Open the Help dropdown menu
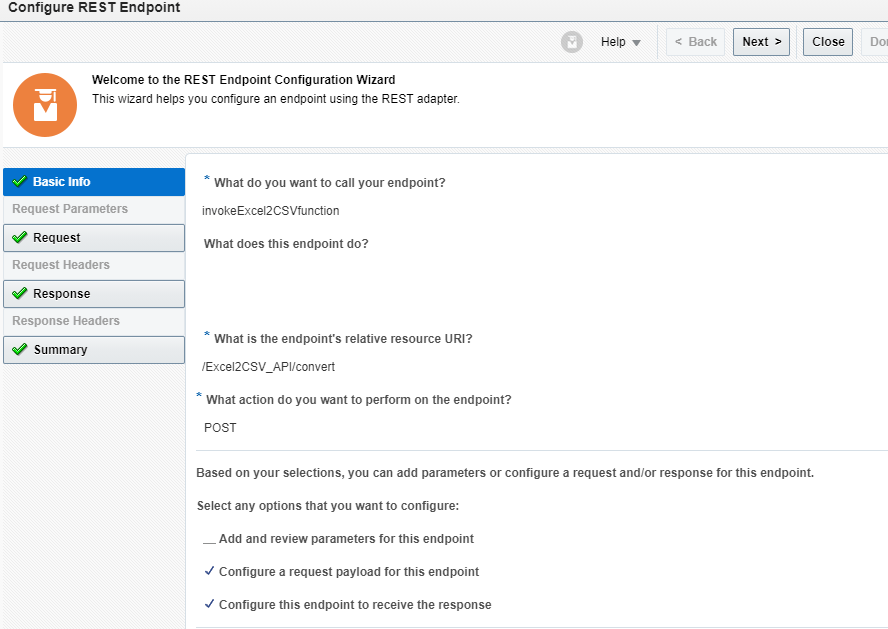The height and width of the screenshot is (629, 888). coord(613,42)
